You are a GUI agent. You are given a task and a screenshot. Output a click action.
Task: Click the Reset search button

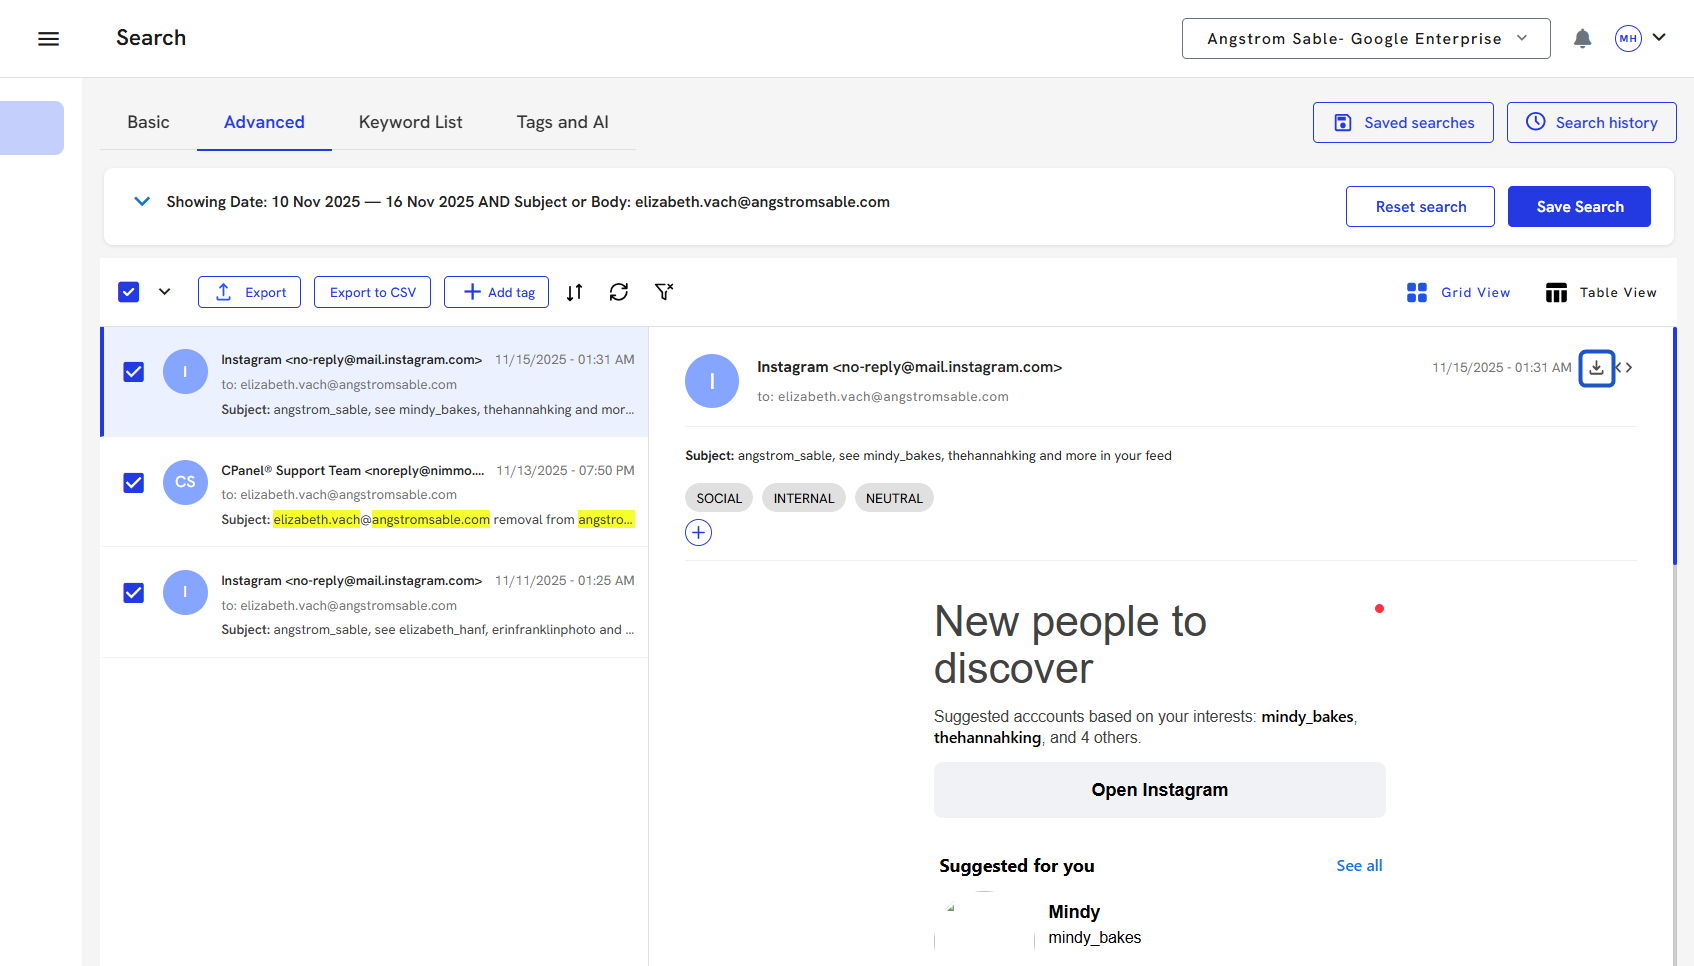(1420, 207)
